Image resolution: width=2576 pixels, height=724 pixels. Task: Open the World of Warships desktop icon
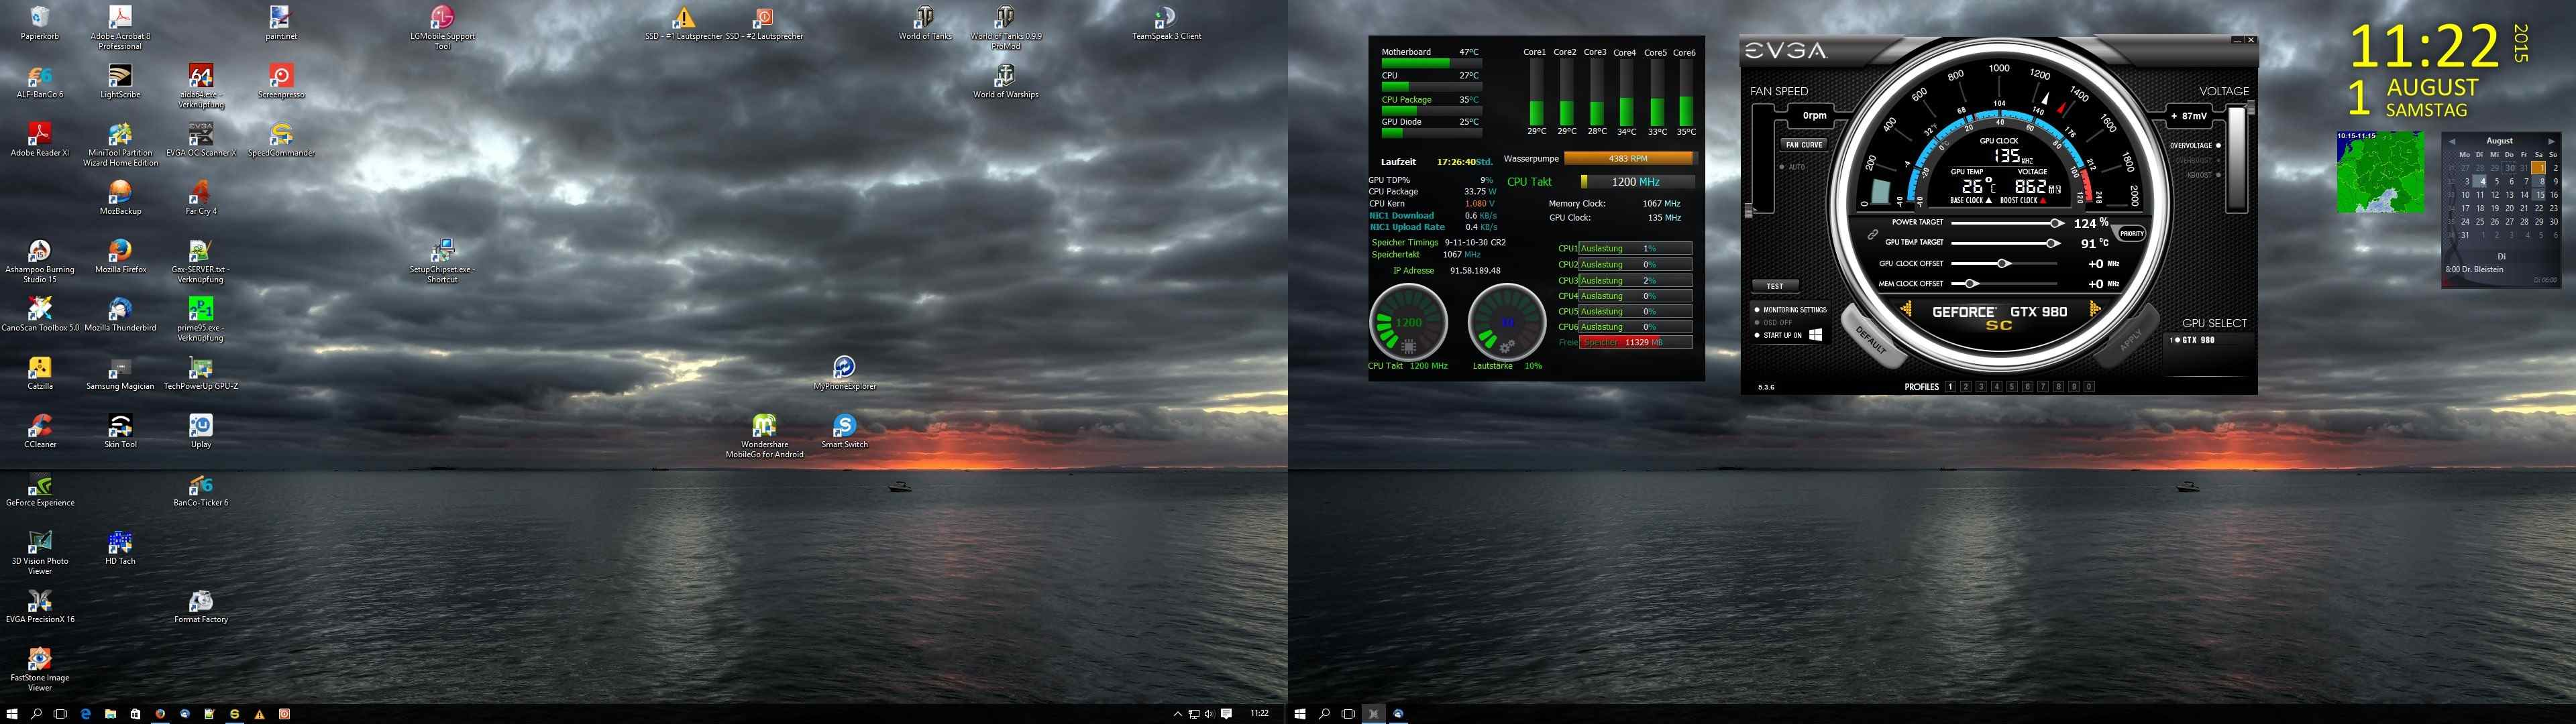[x=1005, y=76]
